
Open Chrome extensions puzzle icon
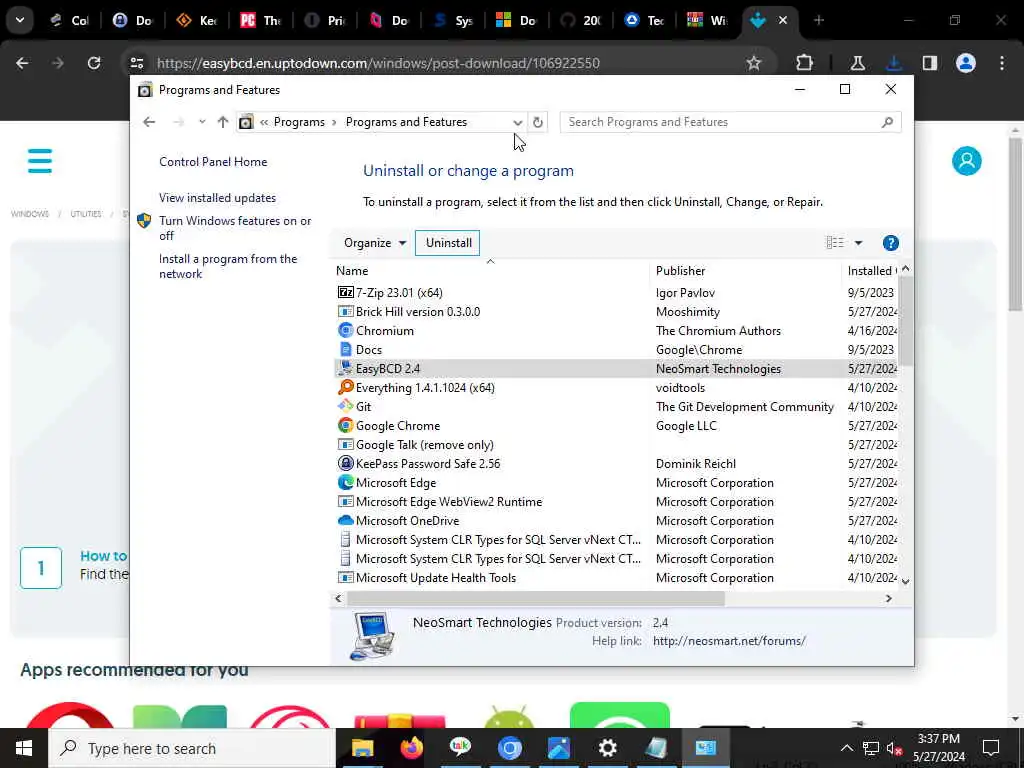point(805,63)
